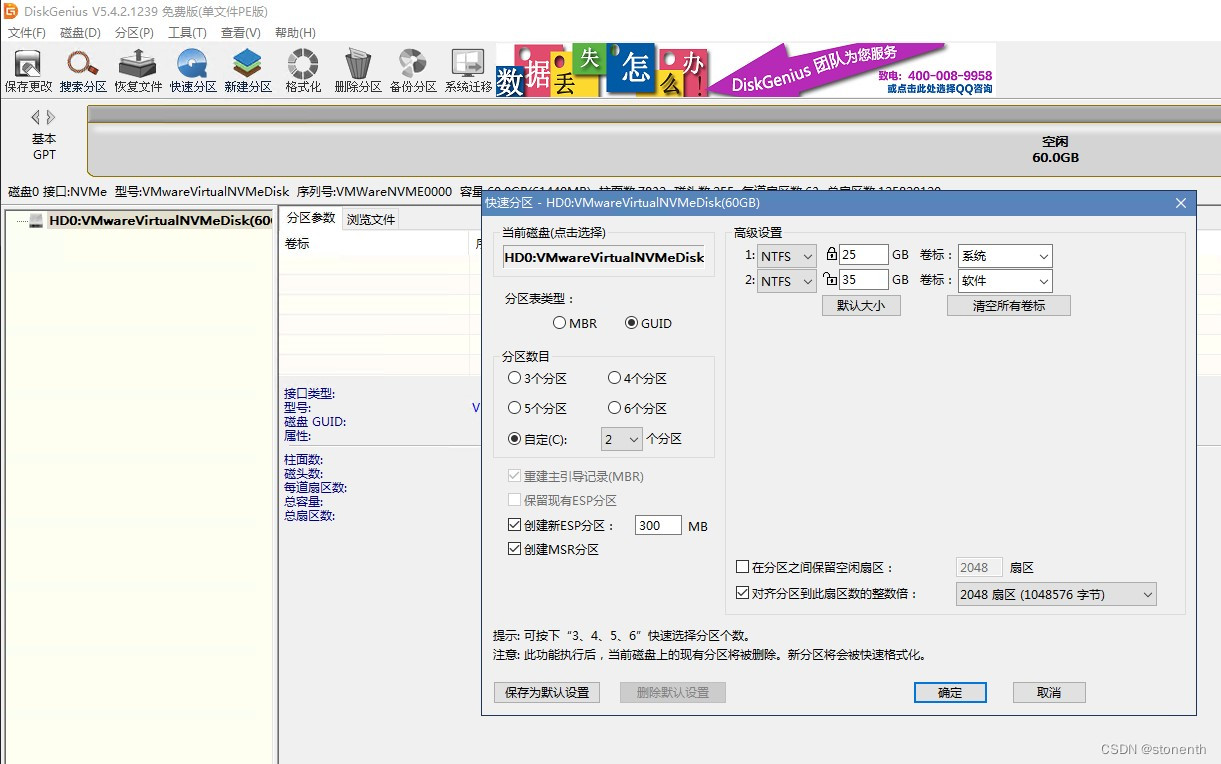This screenshot has height=764, width=1221.
Task: Launch Recover Files (恢复文件) tool
Action: (x=138, y=71)
